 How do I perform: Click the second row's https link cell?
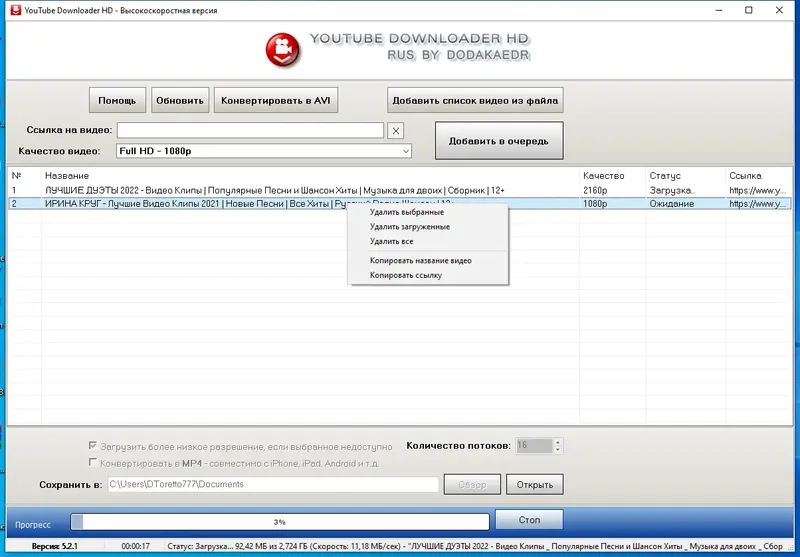758,204
